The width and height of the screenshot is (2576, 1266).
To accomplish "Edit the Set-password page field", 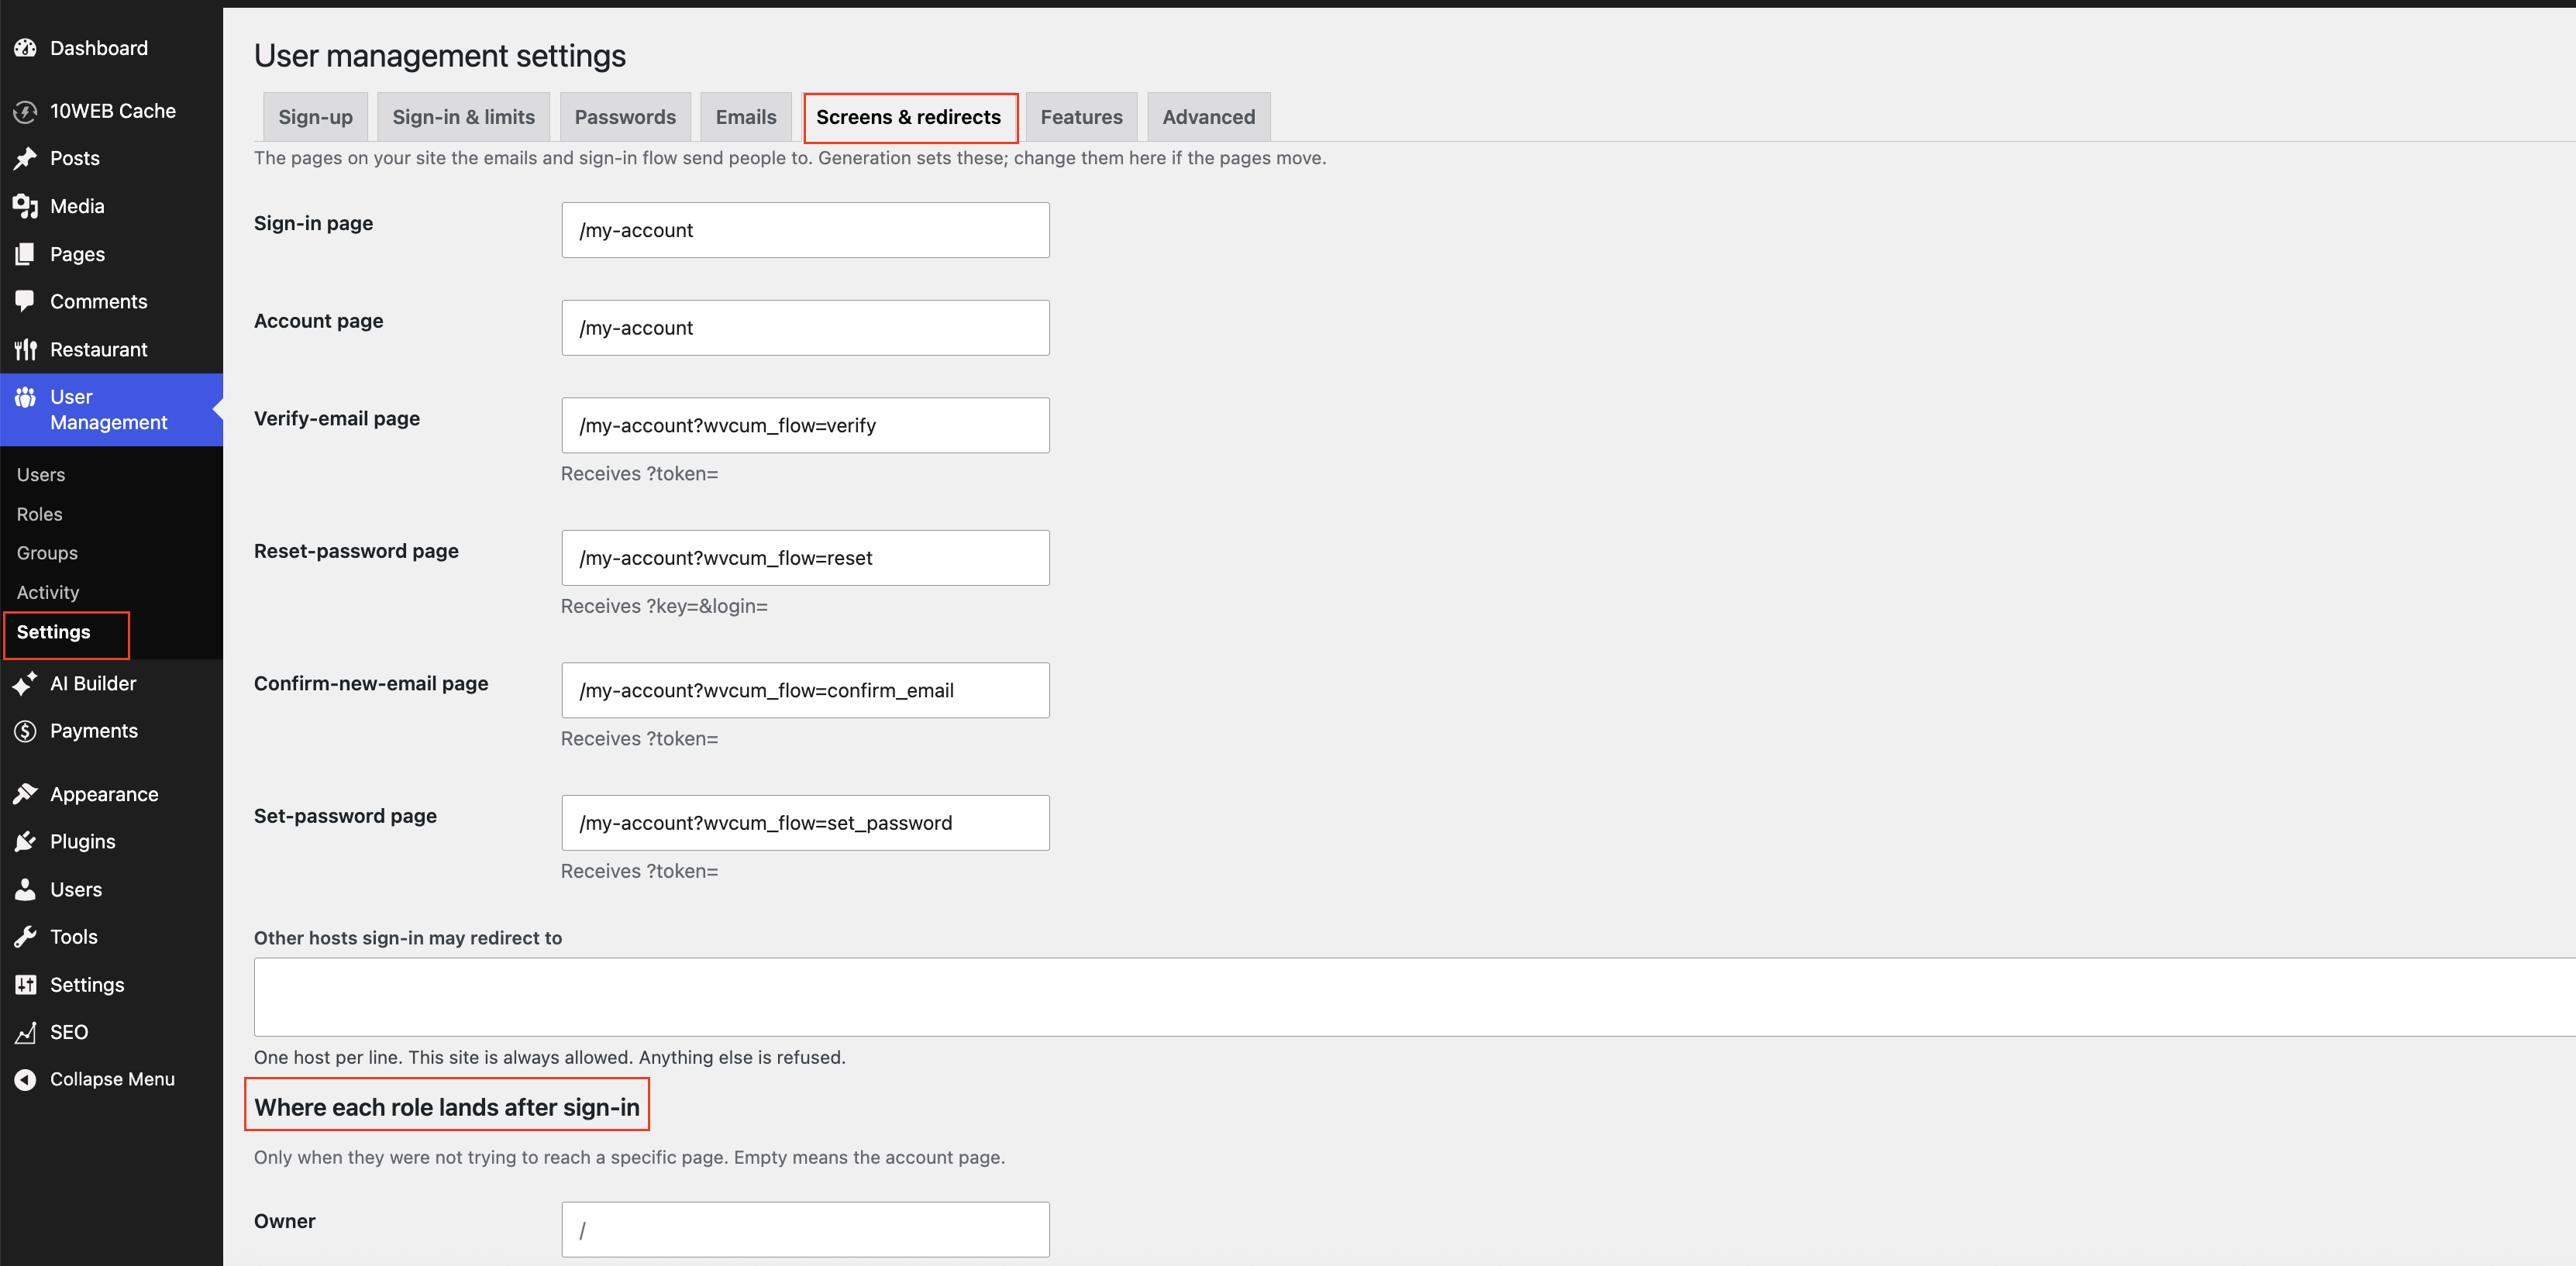I will tap(805, 823).
